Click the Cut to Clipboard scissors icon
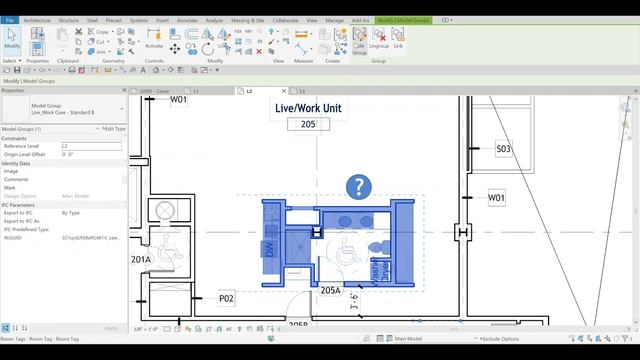The image size is (640, 360). (78, 31)
